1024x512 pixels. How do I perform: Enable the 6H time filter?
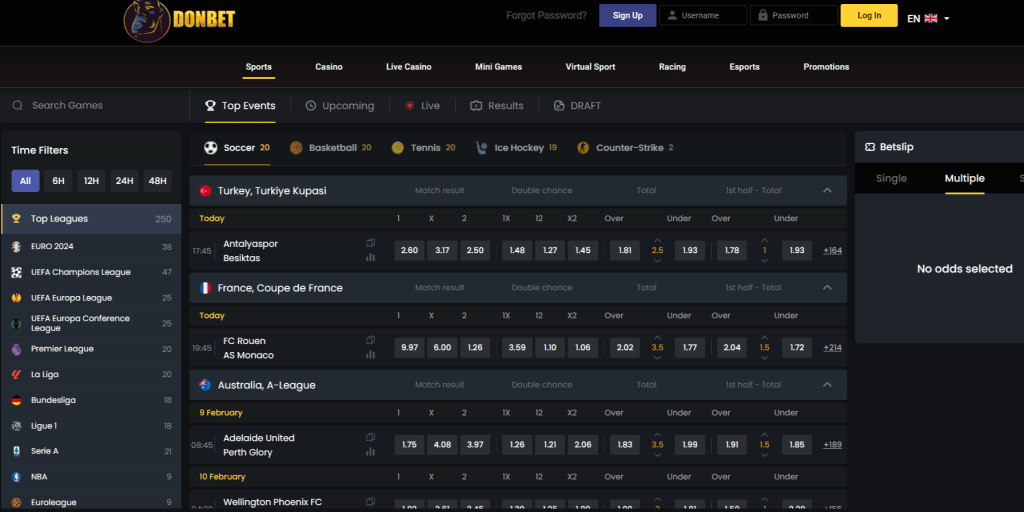(59, 181)
